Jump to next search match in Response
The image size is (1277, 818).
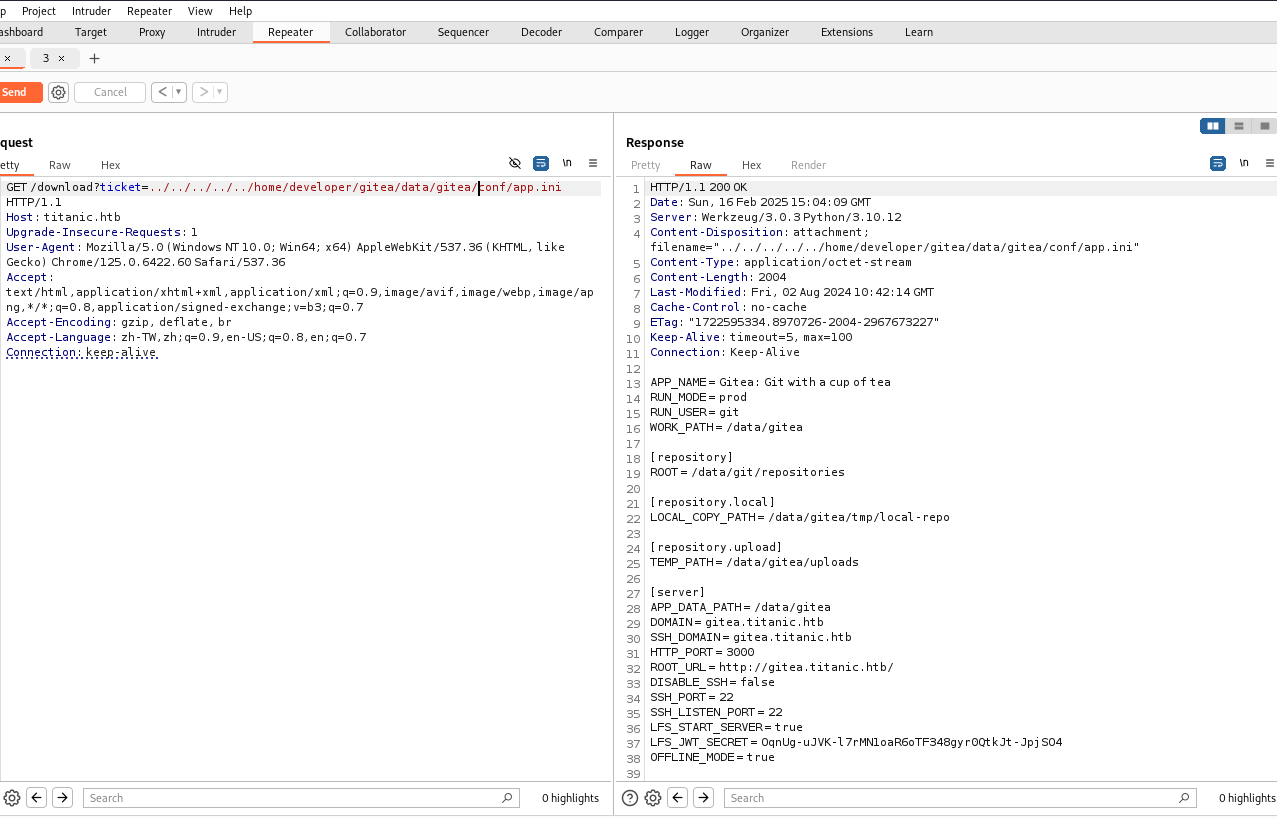click(703, 798)
